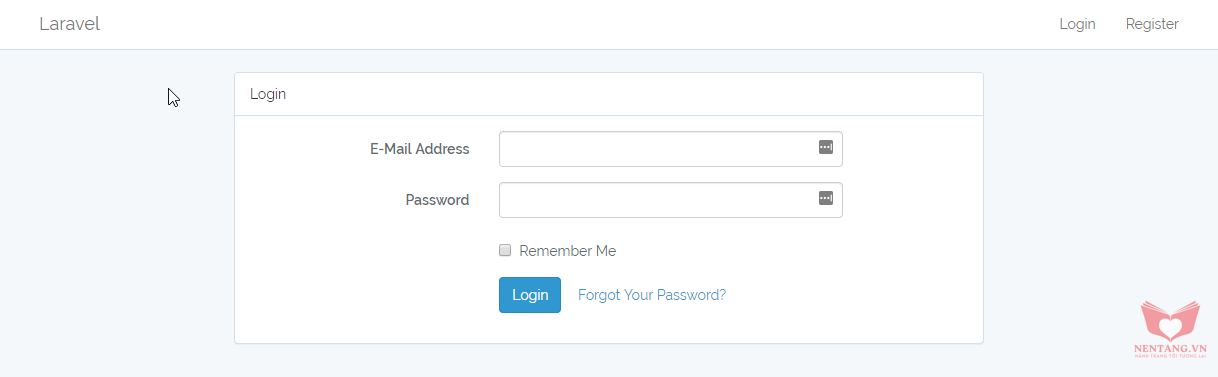Click the Remember Me label text
Viewport: 1218px width, 377px height.
(568, 251)
